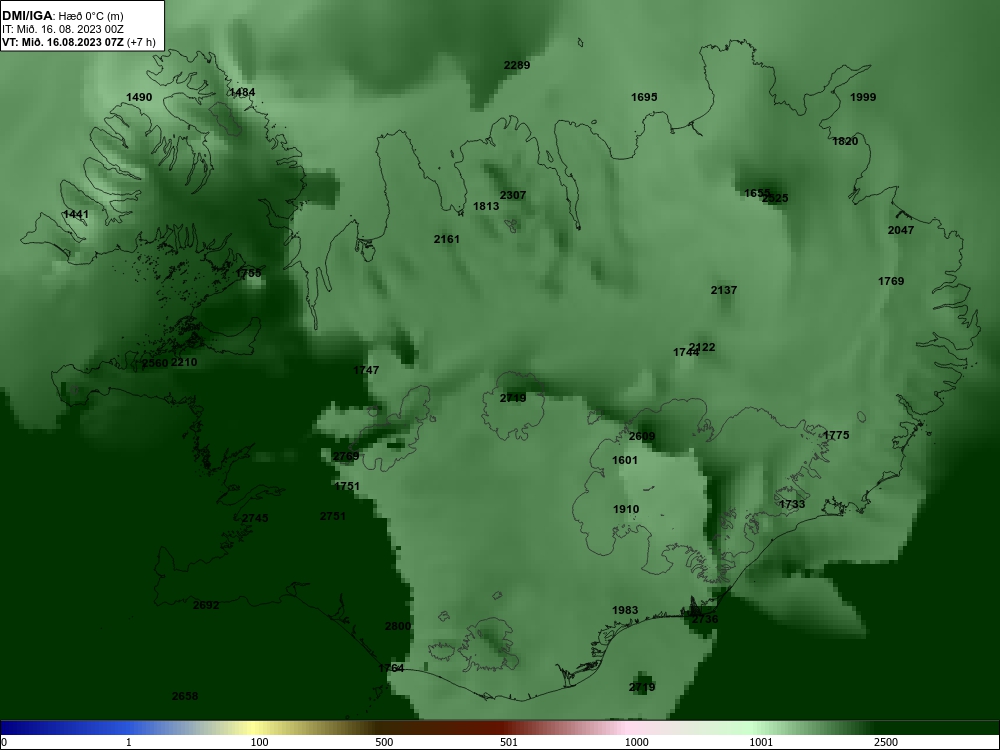Screen dimensions: 1000x750
Task: Click the 2736 coastal value
Action: point(705,619)
